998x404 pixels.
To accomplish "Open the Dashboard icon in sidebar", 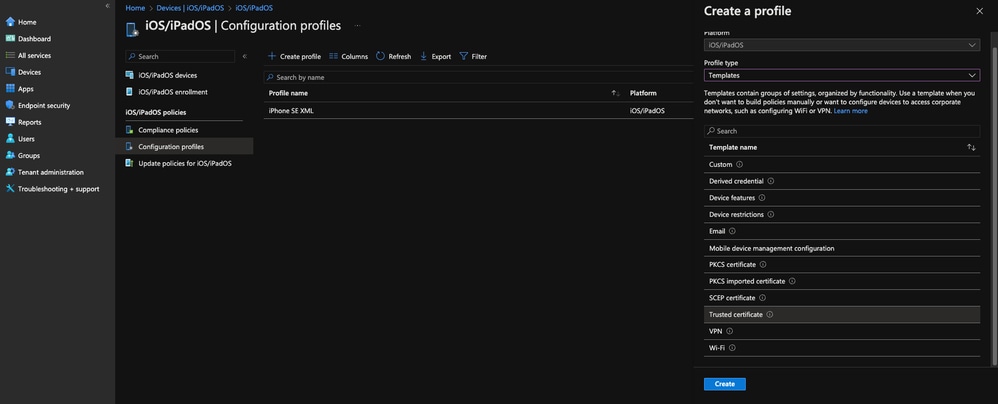I will pyautogui.click(x=10, y=39).
